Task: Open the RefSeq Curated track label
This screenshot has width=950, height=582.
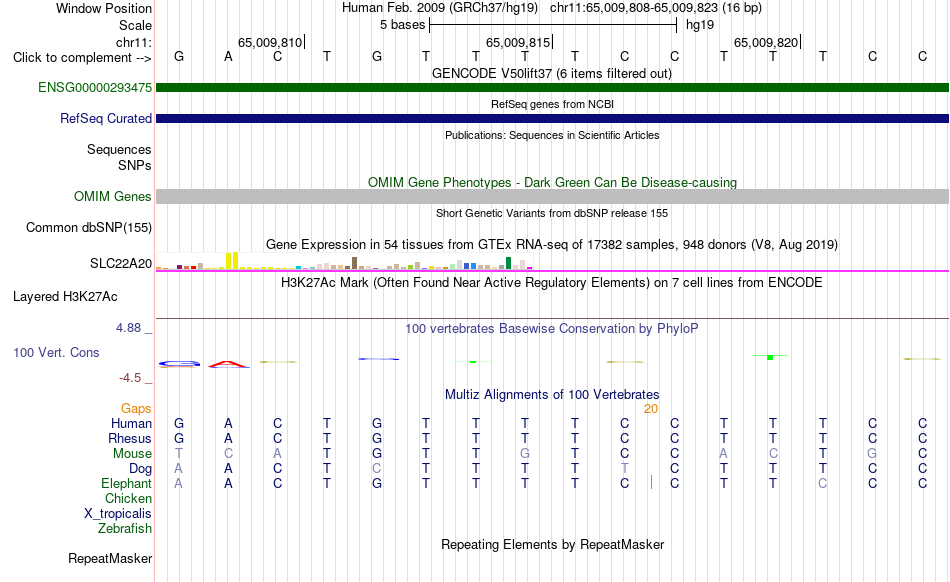Action: click(x=105, y=118)
